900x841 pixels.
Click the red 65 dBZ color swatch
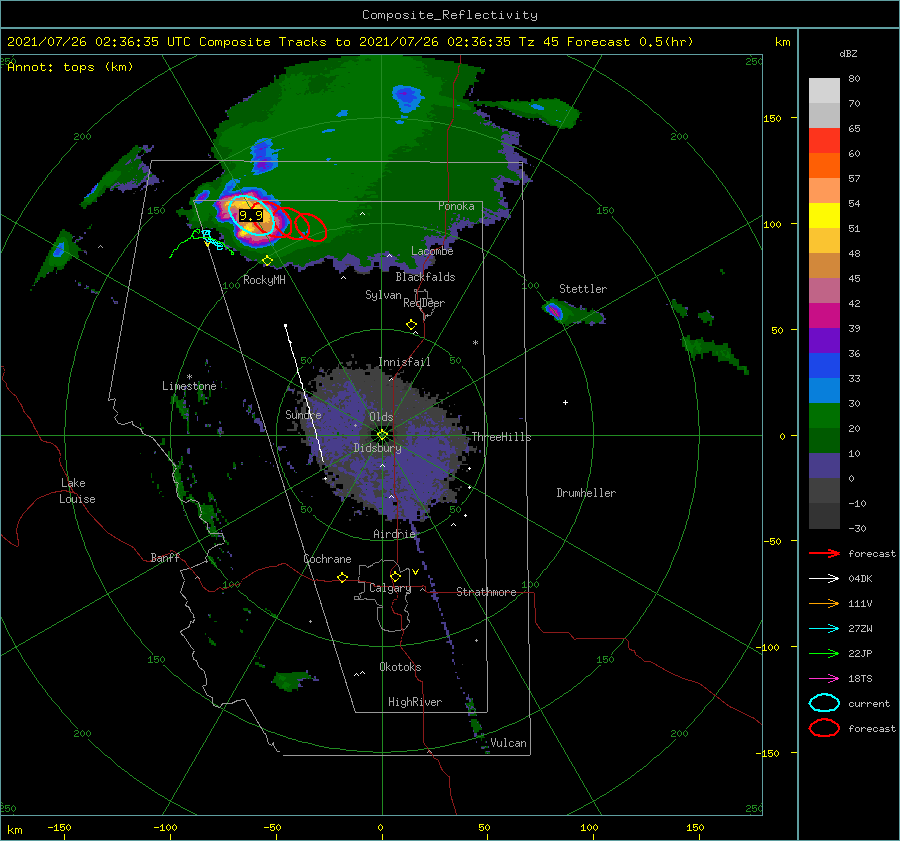(824, 141)
